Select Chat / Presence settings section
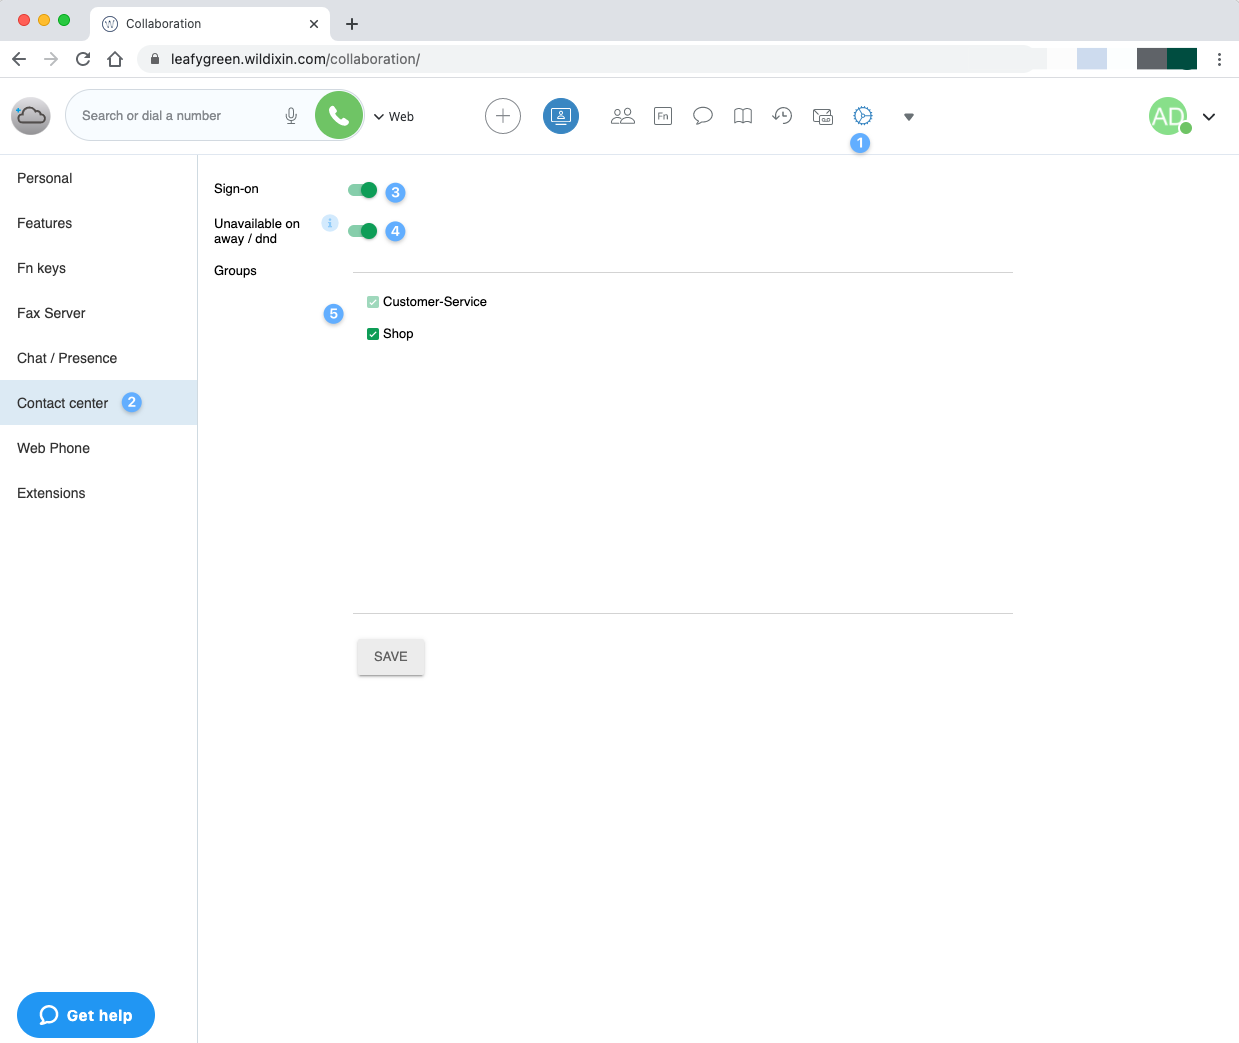The width and height of the screenshot is (1239, 1043). pos(67,358)
